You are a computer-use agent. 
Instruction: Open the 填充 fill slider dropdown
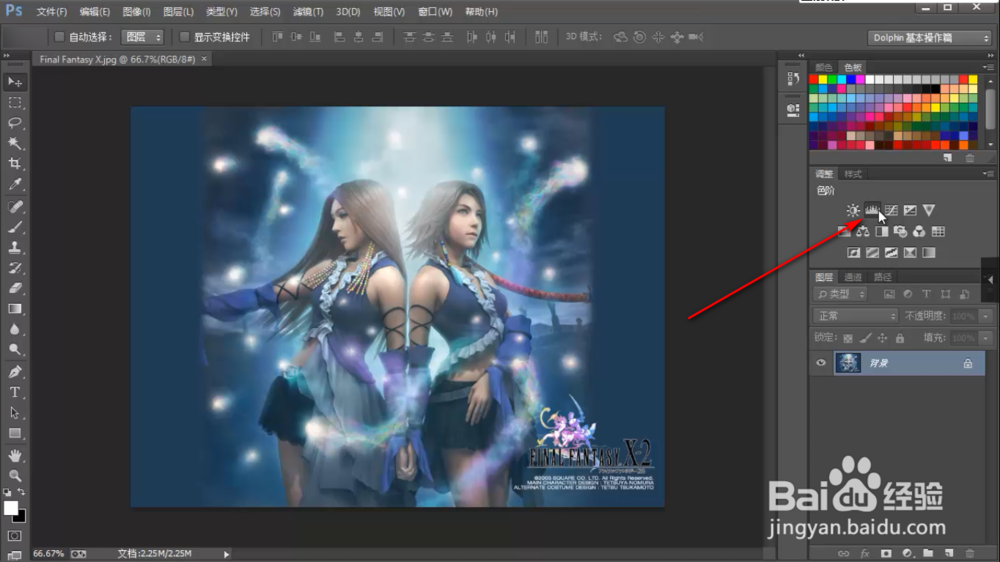[986, 338]
